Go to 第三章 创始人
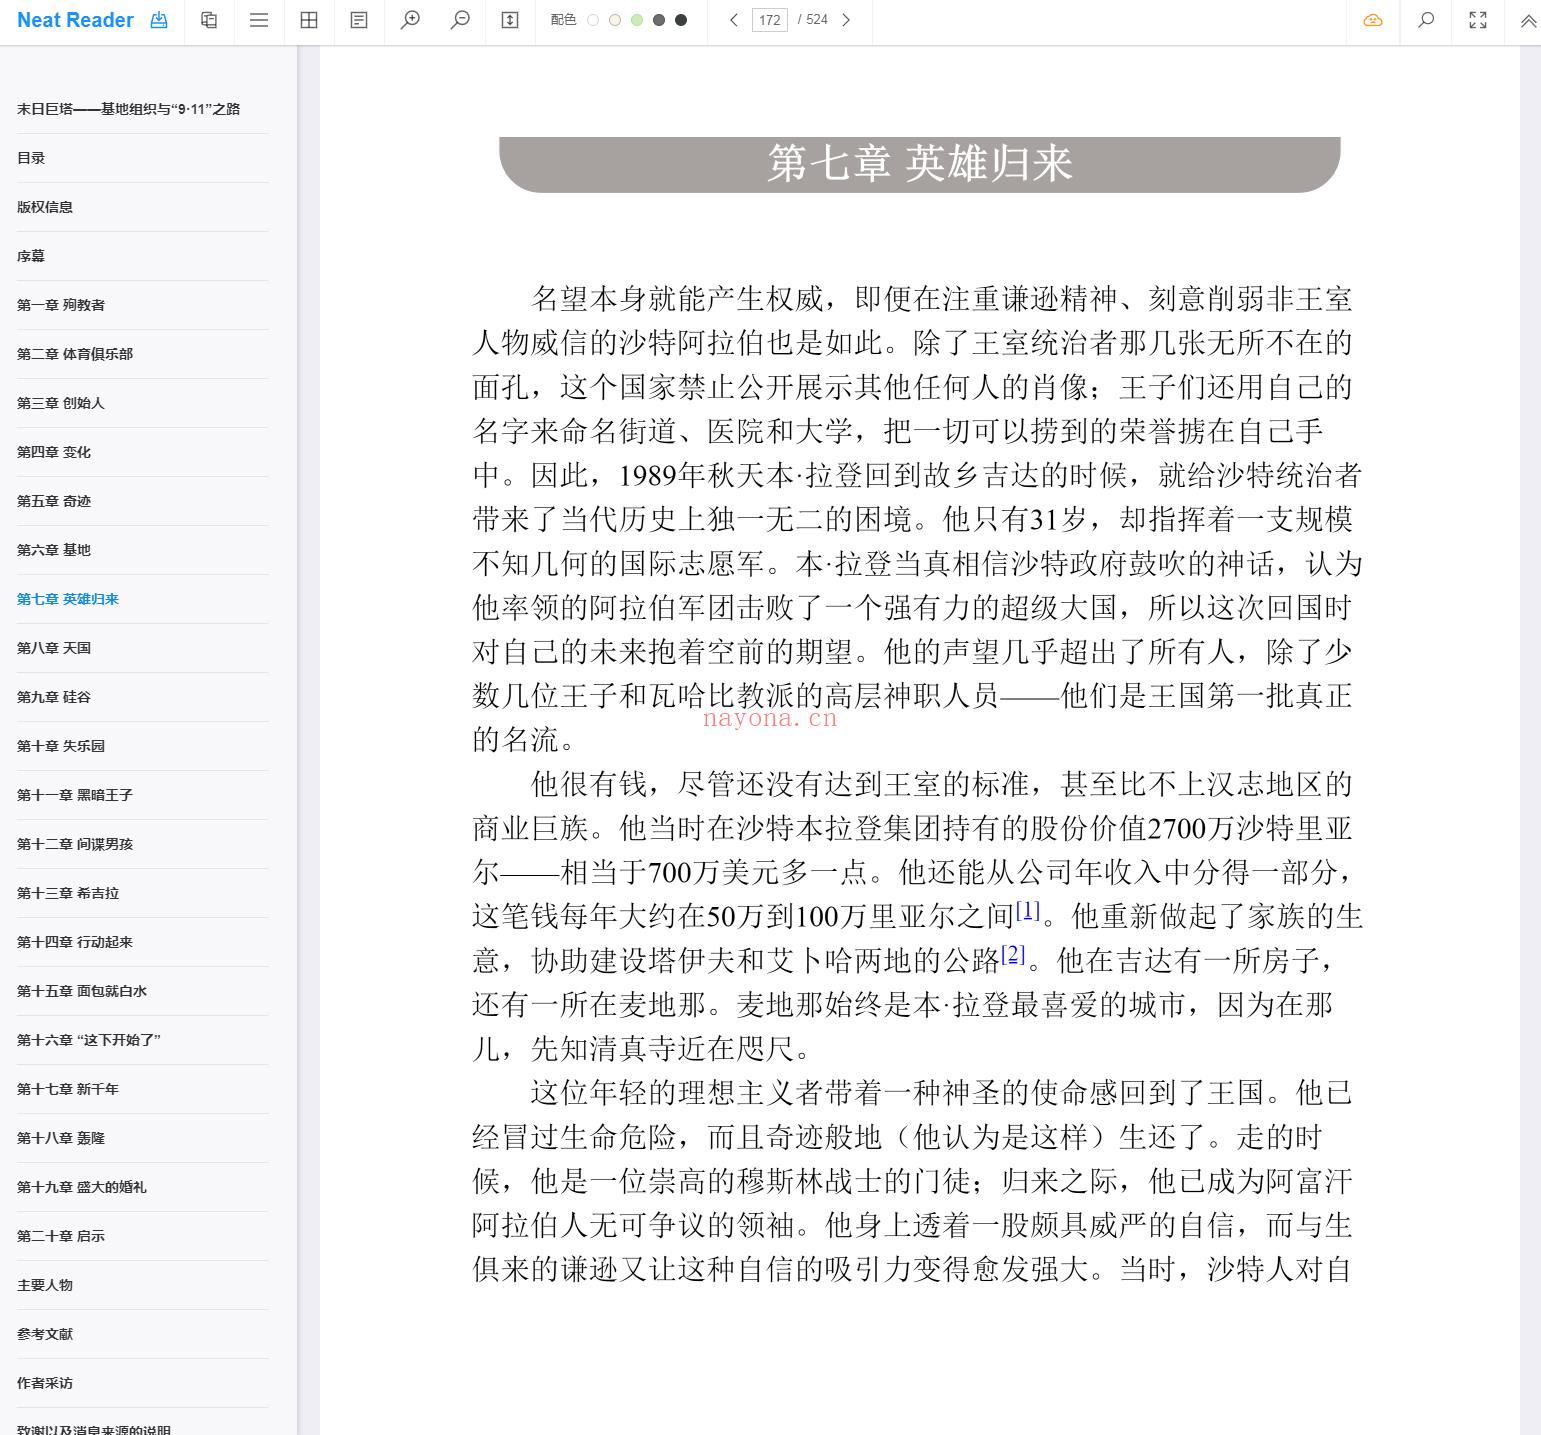This screenshot has height=1435, width=1541. [61, 403]
